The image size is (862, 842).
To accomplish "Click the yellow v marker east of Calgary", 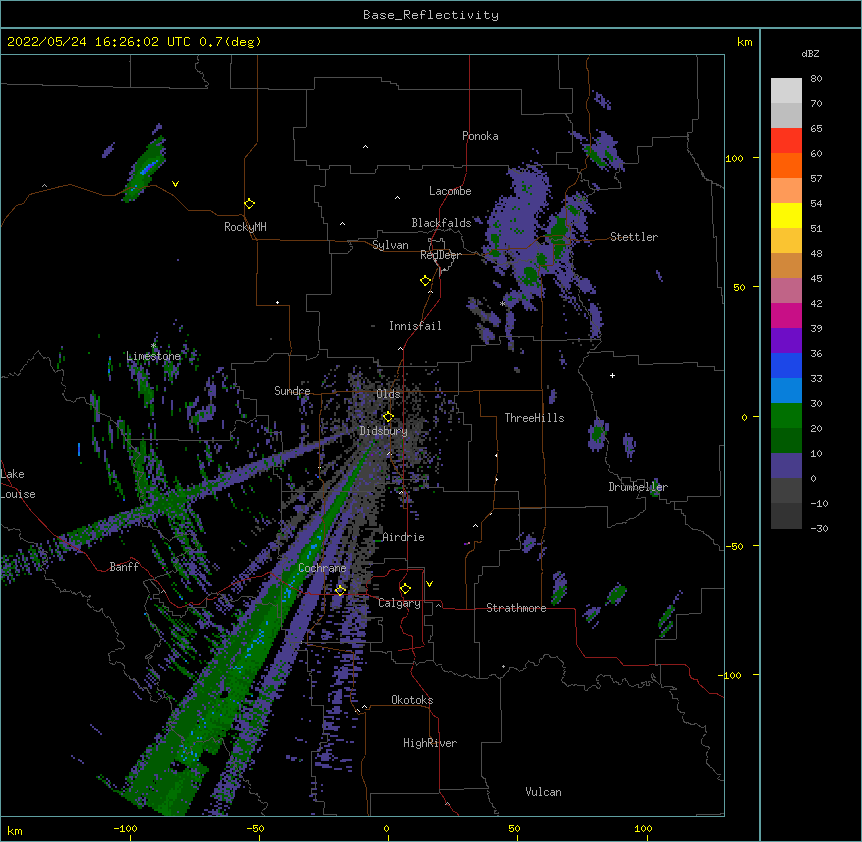I will (x=429, y=584).
